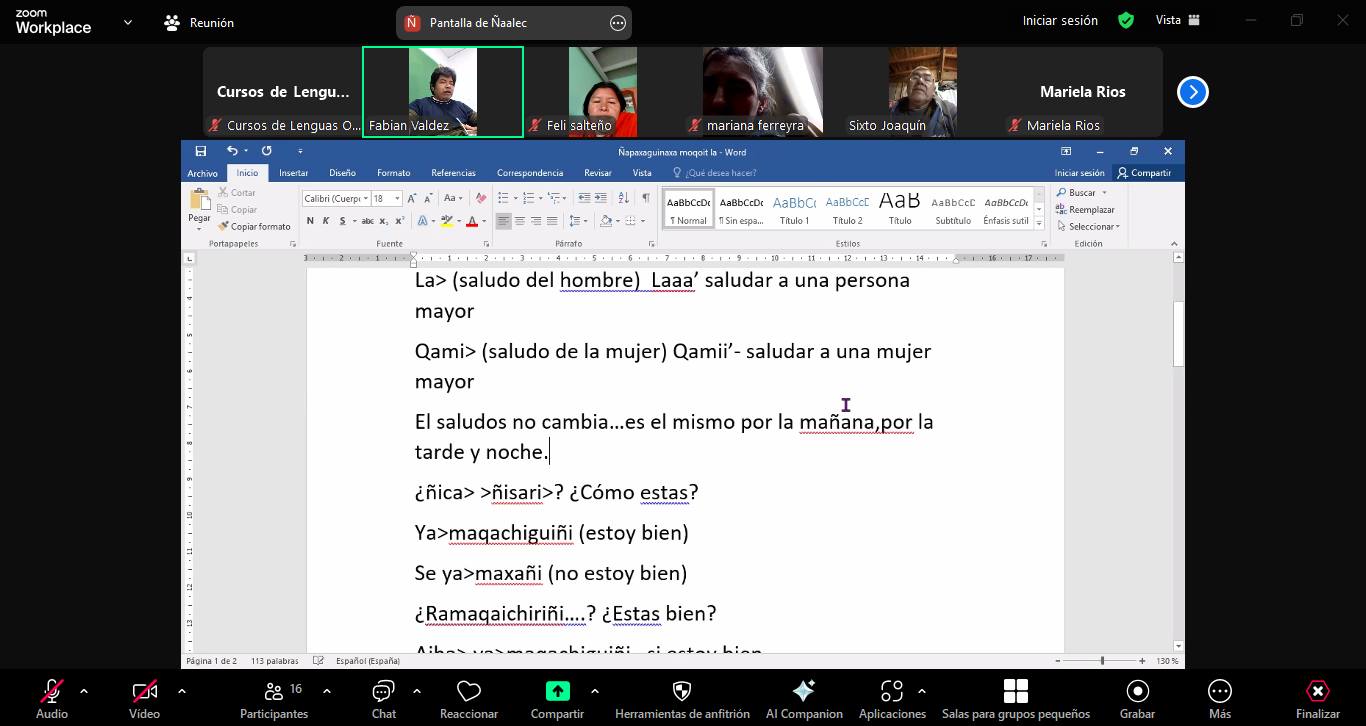This screenshot has width=1366, height=726.
Task: Select Fabian Valdez video thumbnail
Action: (x=442, y=91)
